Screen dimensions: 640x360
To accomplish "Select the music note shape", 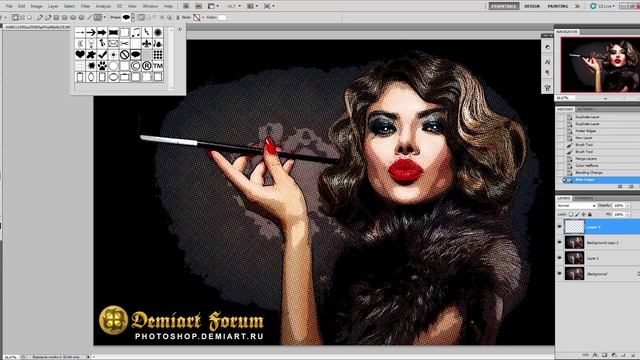I will 136,32.
